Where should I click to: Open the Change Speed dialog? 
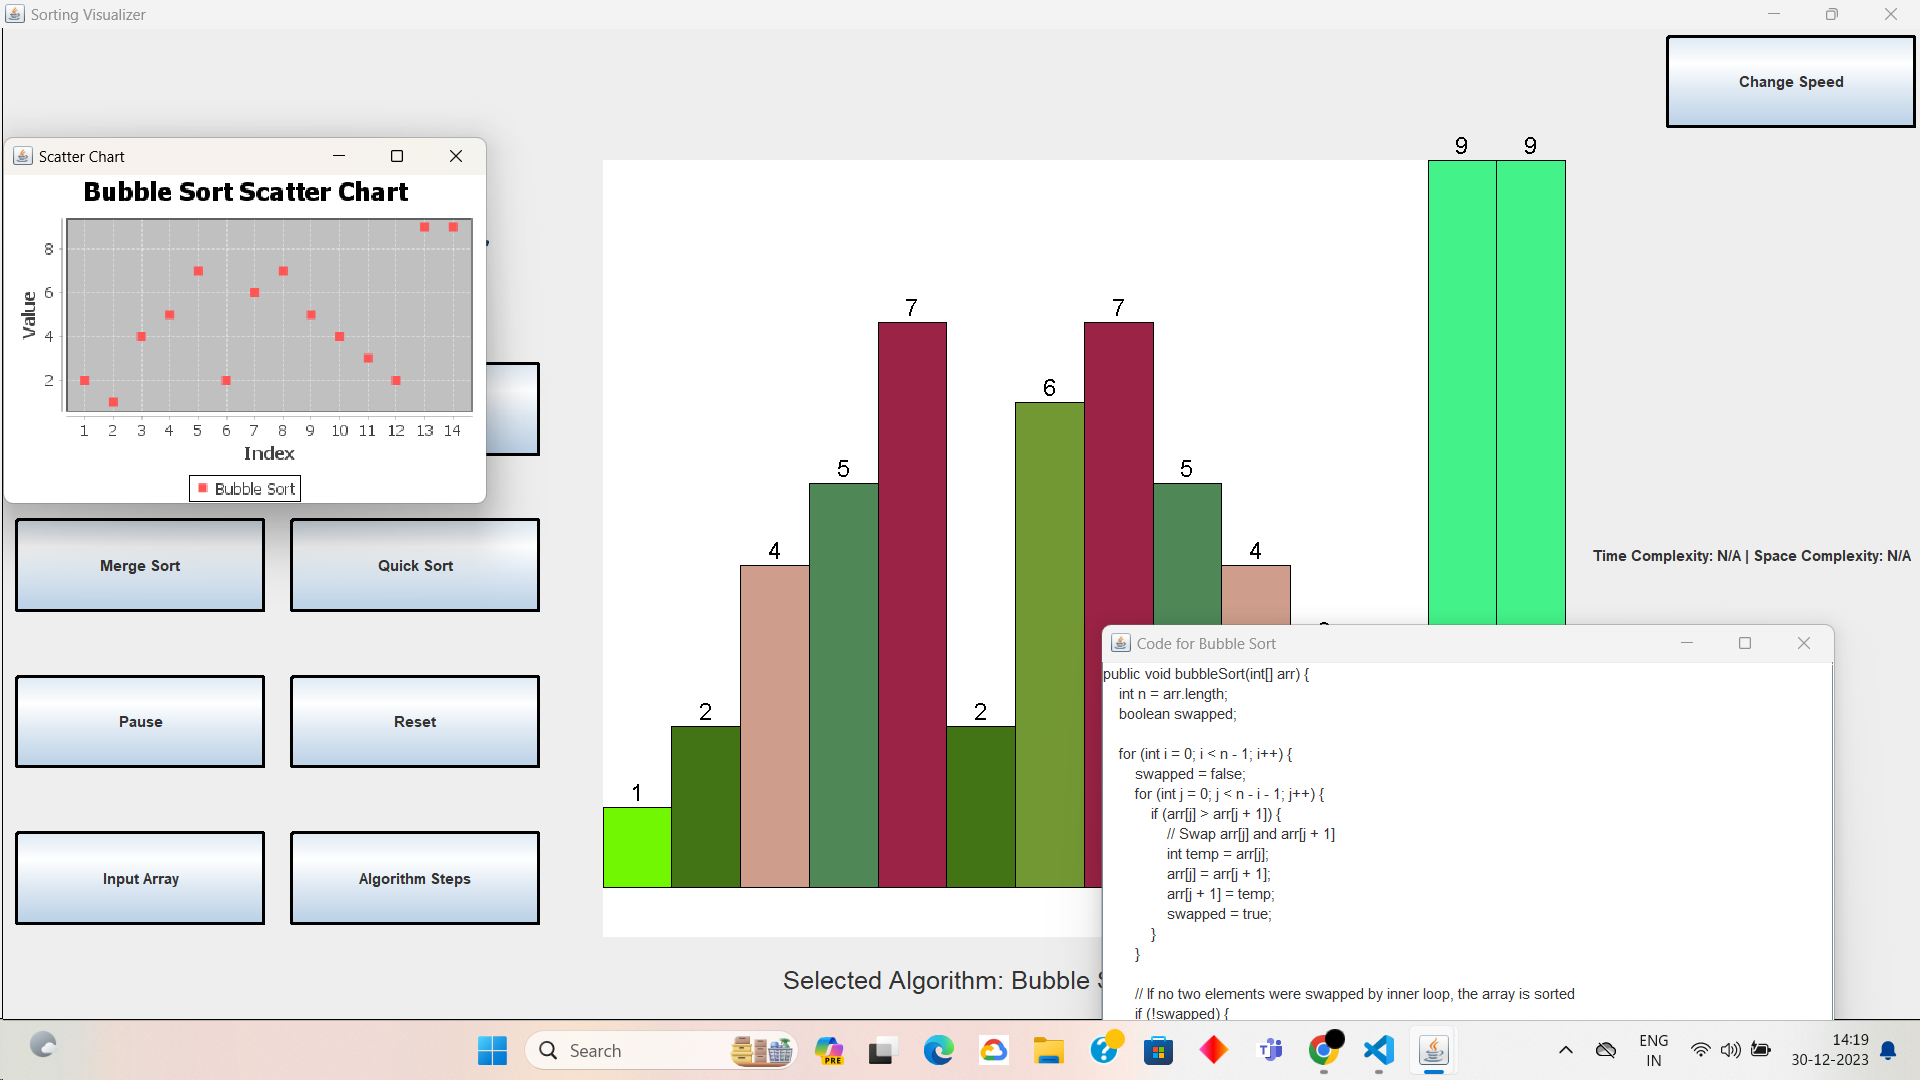(1789, 81)
